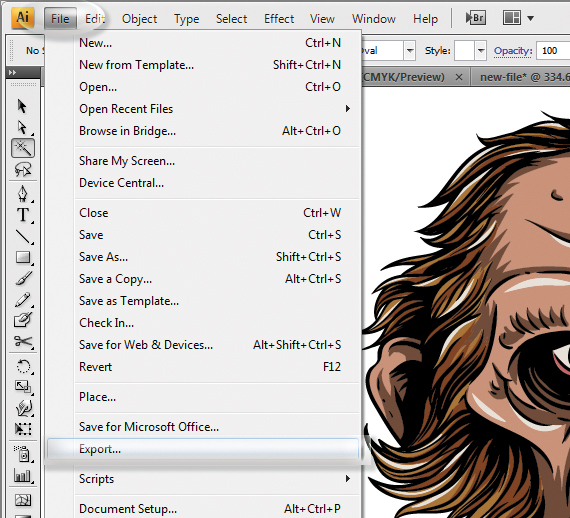Image resolution: width=570 pixels, height=518 pixels.
Task: Close the CMYK/Preview document tab
Action: pos(459,77)
